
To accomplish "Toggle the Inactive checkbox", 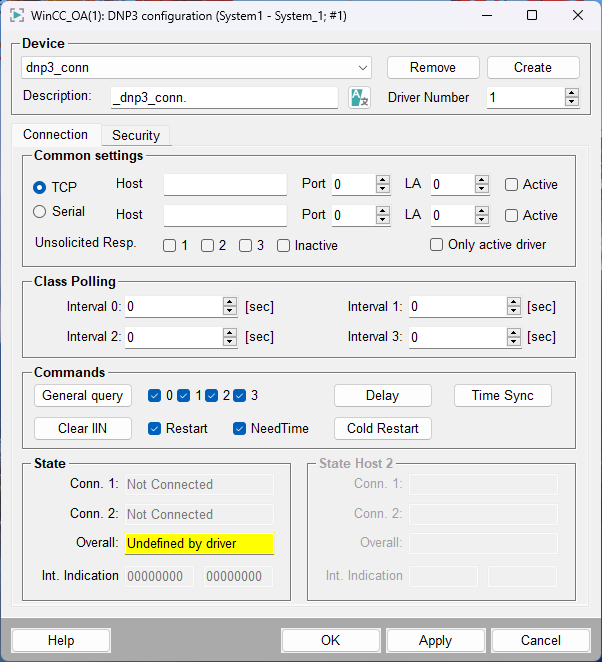I will click(283, 246).
